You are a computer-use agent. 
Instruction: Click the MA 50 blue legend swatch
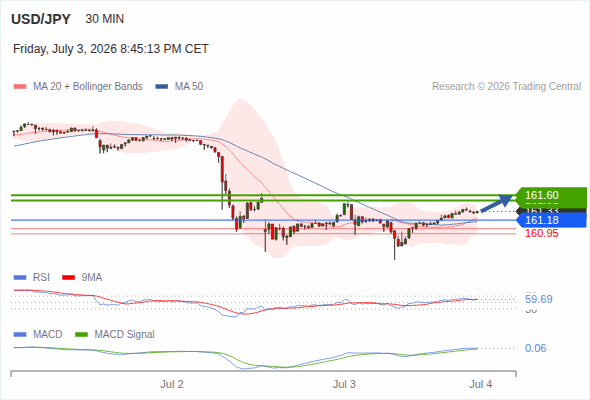point(161,87)
